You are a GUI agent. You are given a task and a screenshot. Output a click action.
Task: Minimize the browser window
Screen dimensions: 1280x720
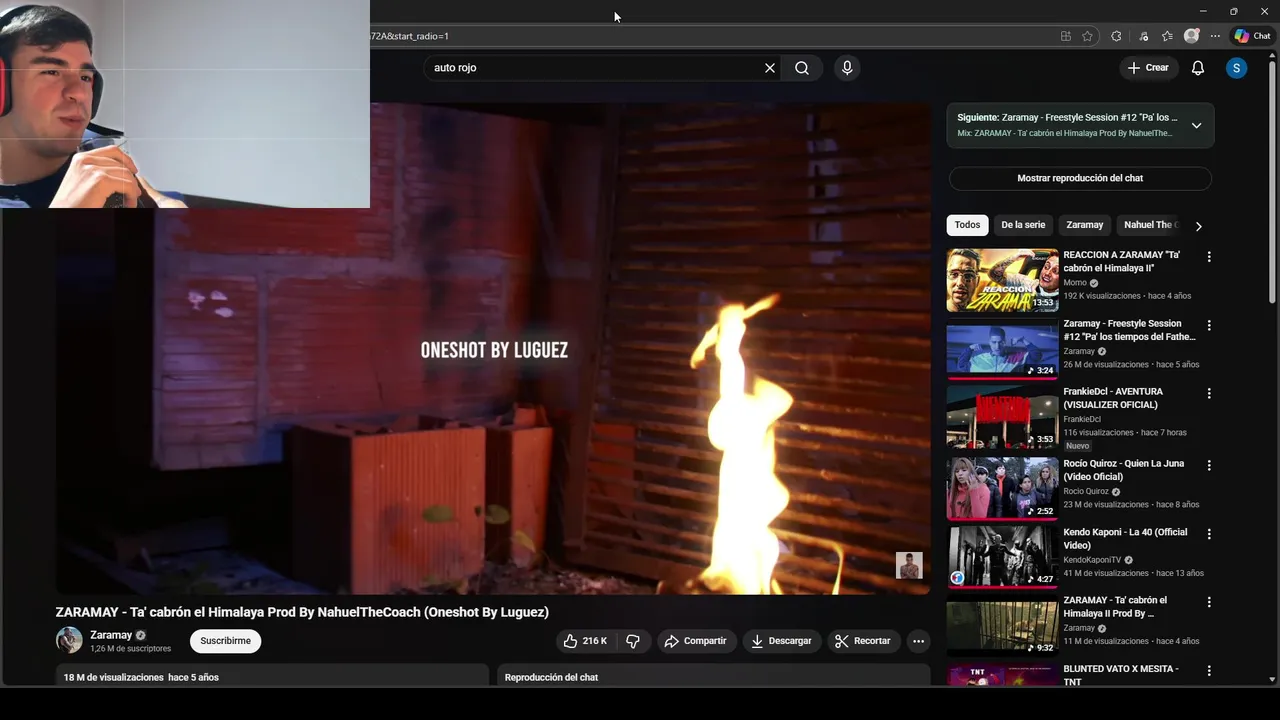[1203, 11]
